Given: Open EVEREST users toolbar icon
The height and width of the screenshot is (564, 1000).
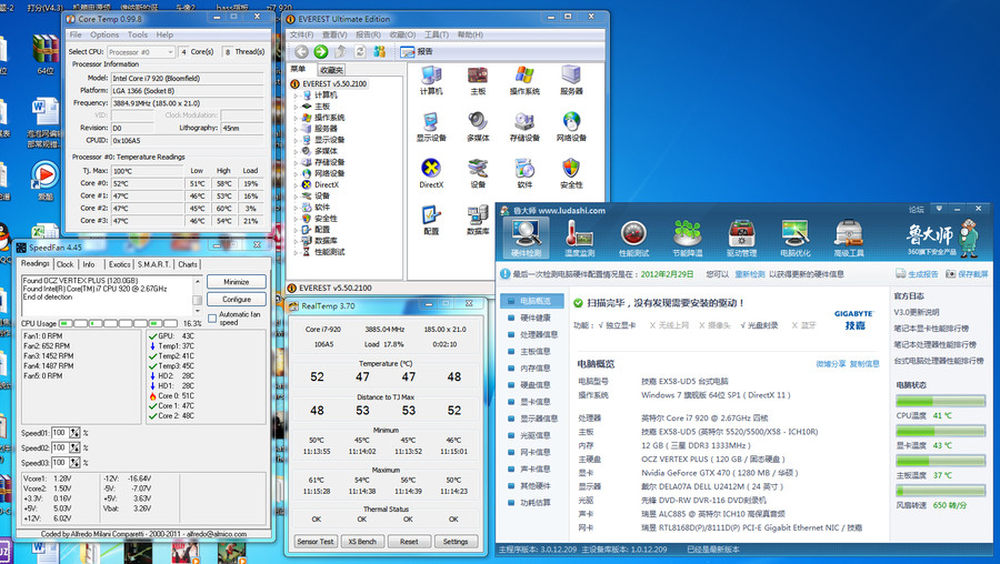Looking at the screenshot, I should coord(380,52).
